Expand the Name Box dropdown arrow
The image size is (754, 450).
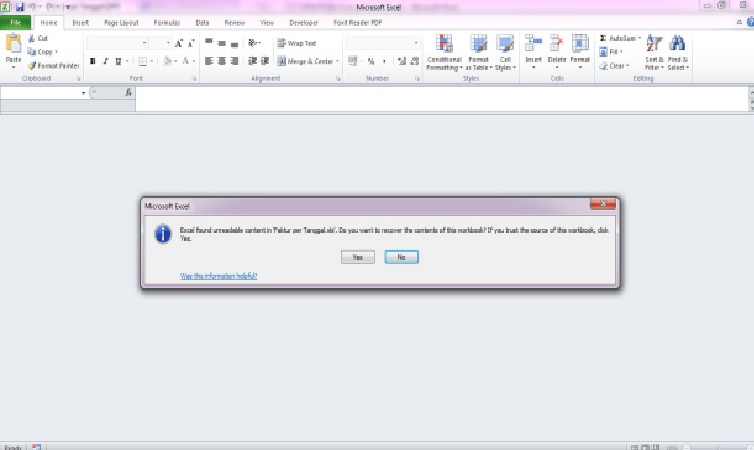[84, 93]
